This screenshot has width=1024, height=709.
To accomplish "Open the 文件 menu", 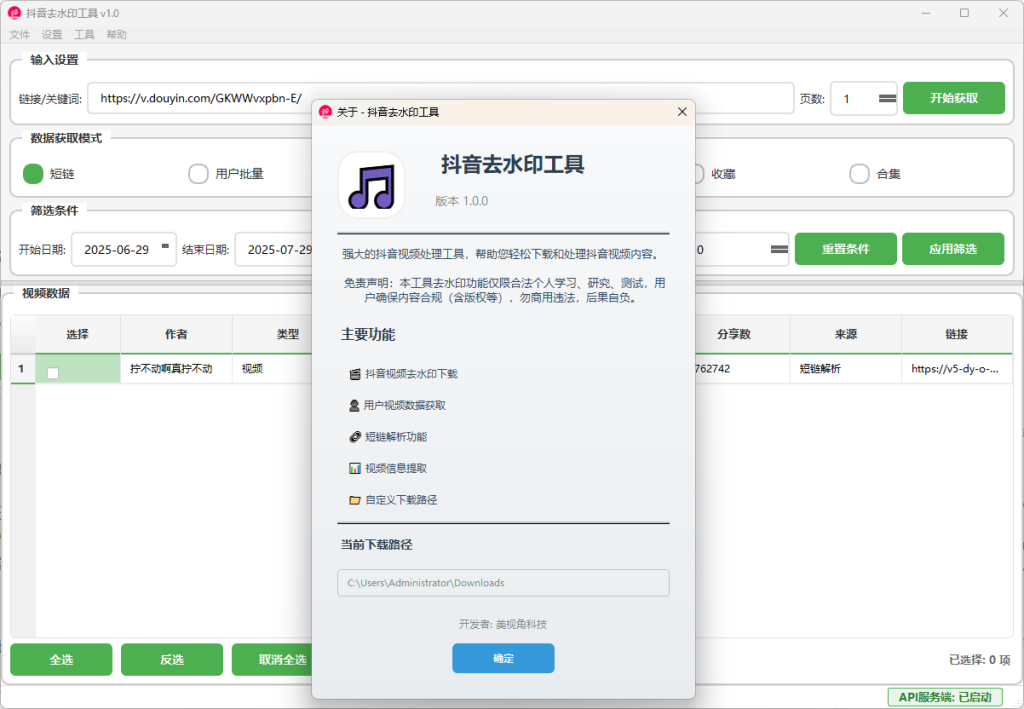I will click(x=19, y=34).
